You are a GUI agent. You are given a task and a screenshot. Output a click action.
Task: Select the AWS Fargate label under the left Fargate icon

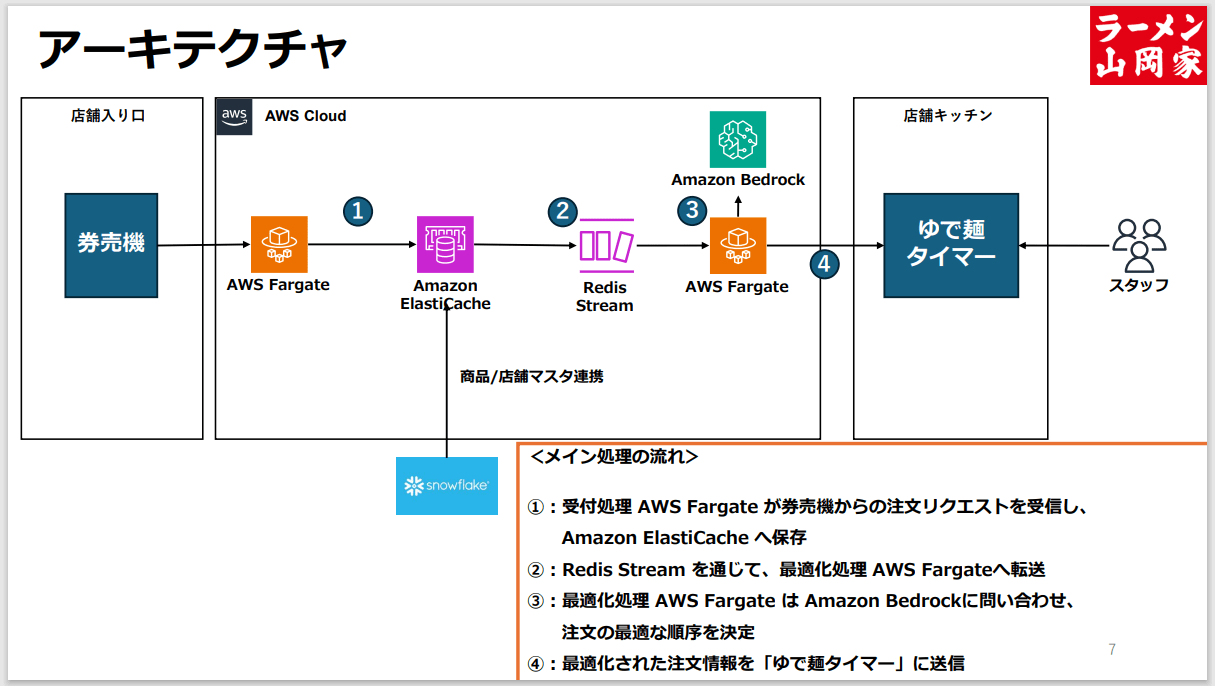click(x=278, y=285)
